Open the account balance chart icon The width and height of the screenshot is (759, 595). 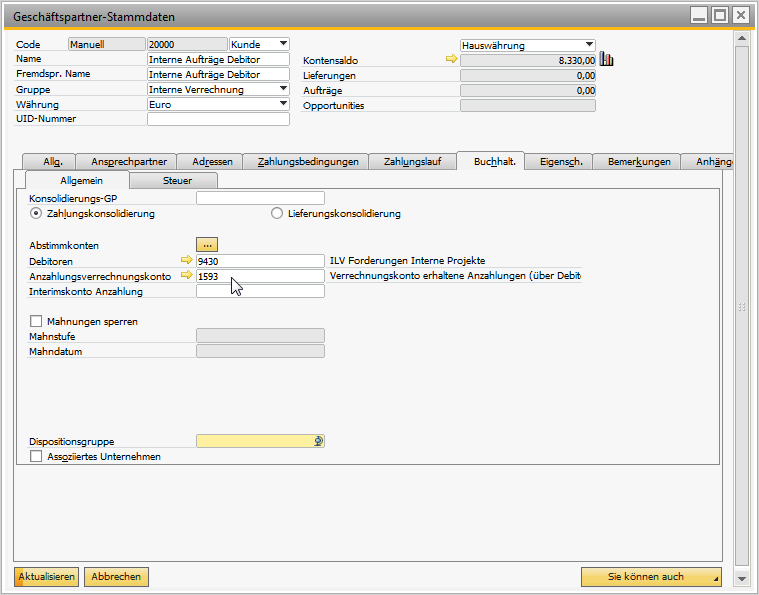607,60
